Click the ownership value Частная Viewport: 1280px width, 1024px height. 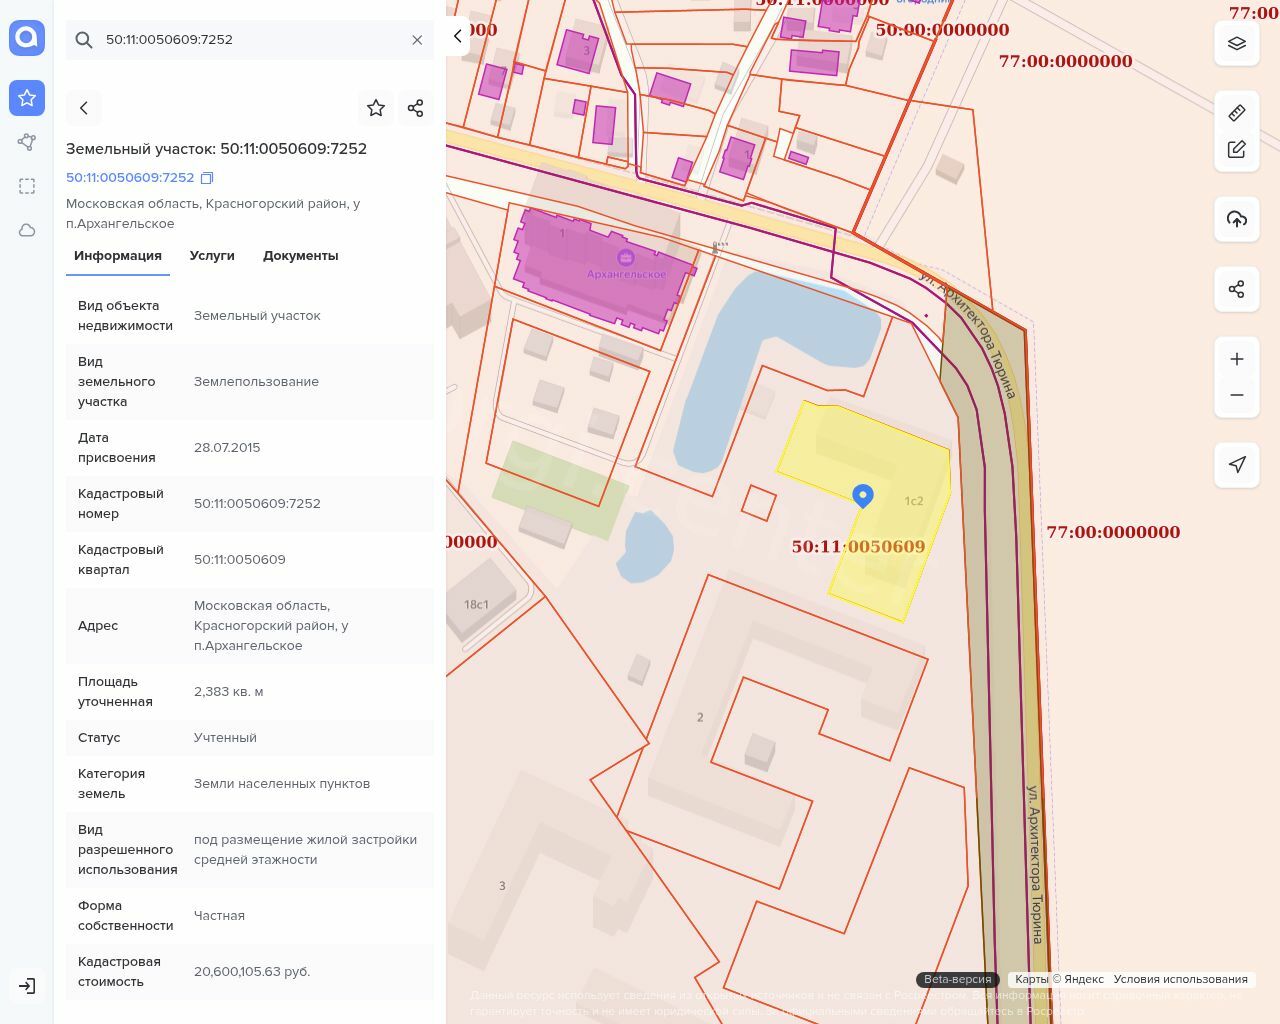(x=219, y=916)
